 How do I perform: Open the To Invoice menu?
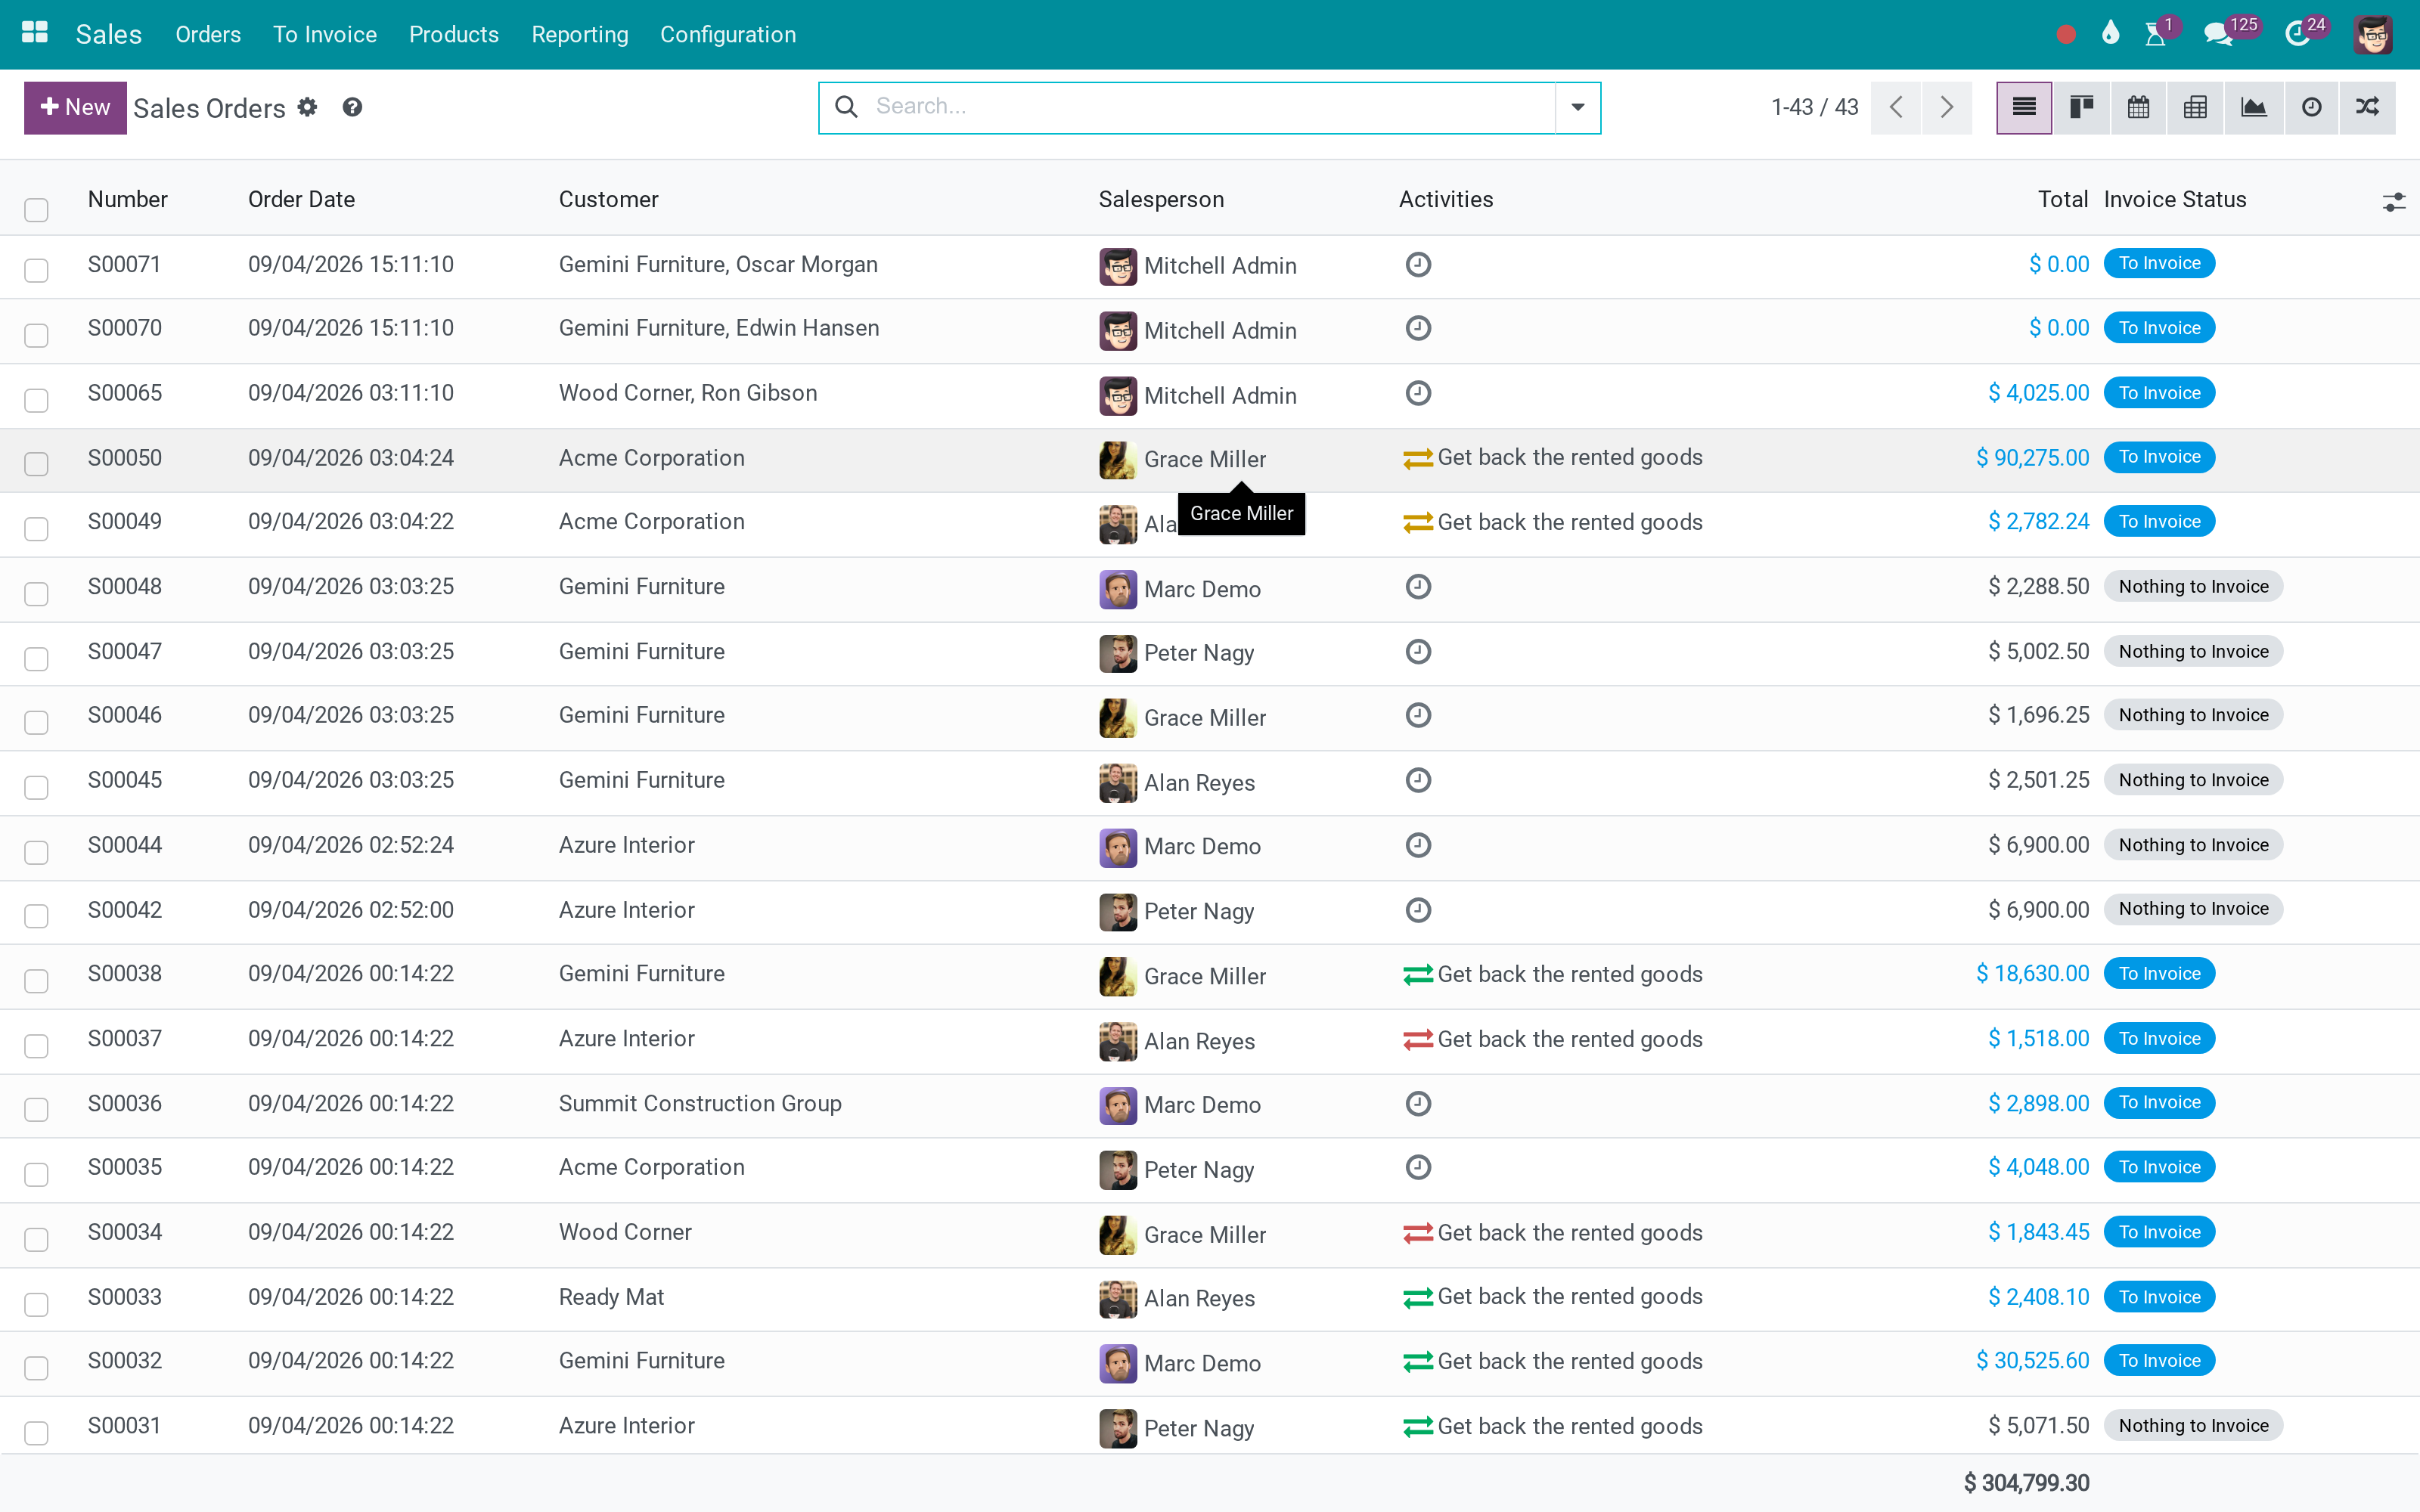(x=325, y=34)
